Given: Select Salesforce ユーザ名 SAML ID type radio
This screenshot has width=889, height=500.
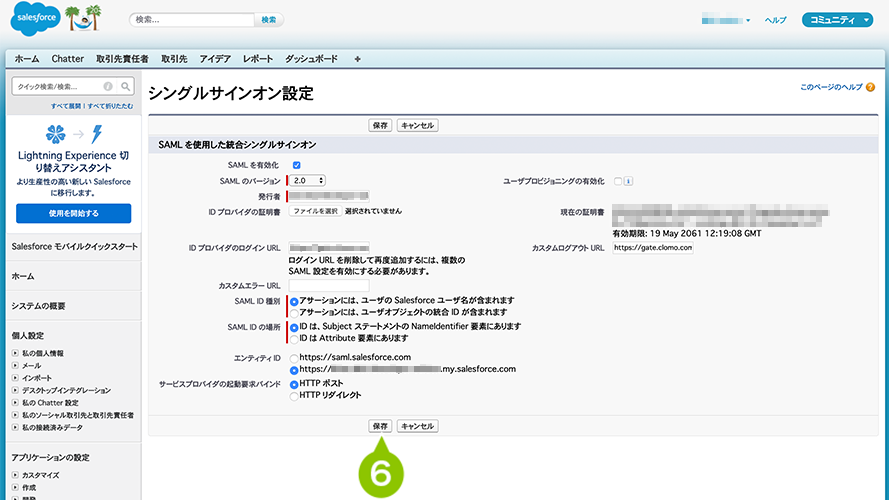Looking at the screenshot, I should click(x=294, y=302).
